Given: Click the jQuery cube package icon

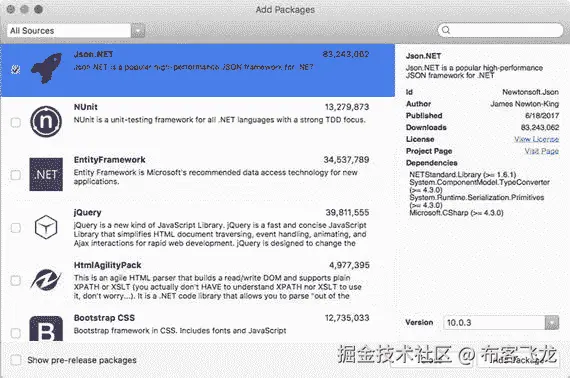Looking at the screenshot, I should point(46,227).
